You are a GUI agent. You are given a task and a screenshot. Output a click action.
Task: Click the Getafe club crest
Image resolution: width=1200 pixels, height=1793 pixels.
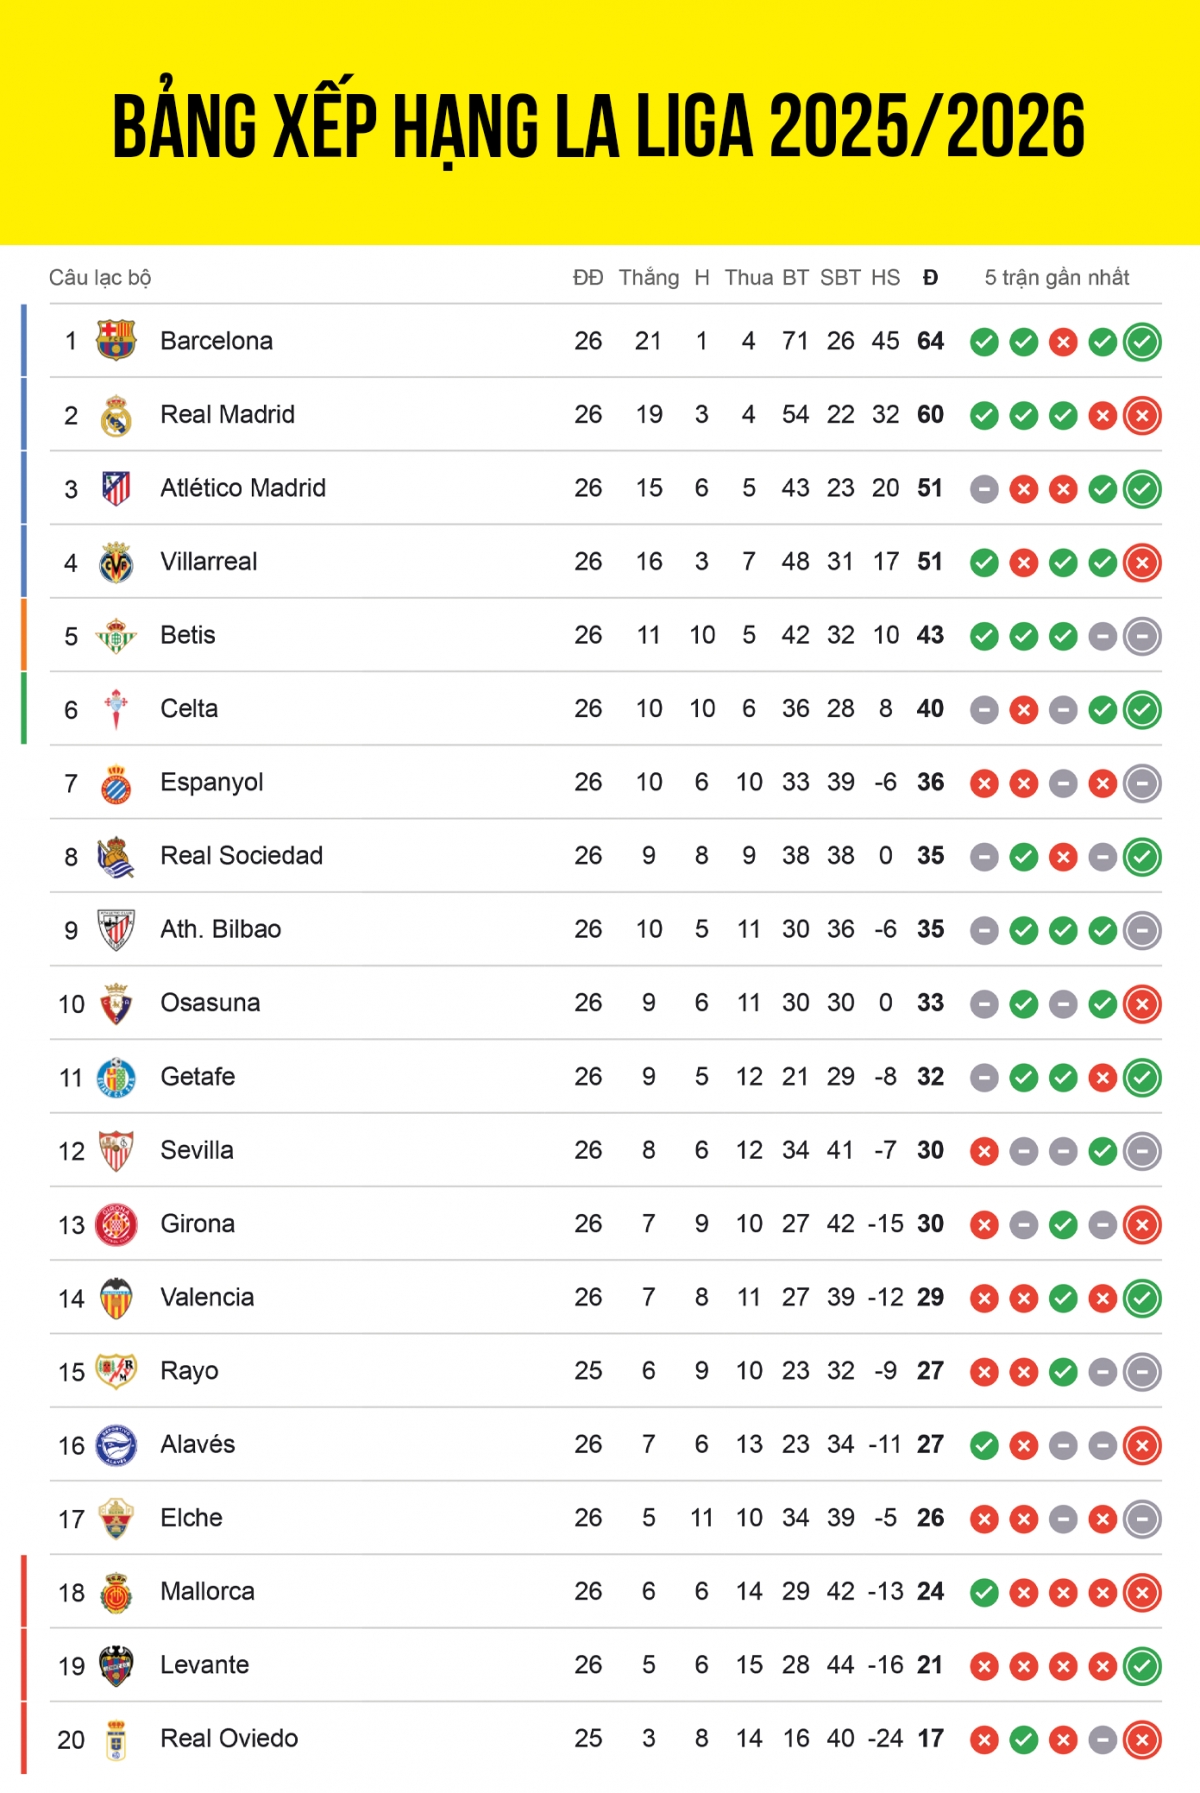click(x=116, y=1077)
